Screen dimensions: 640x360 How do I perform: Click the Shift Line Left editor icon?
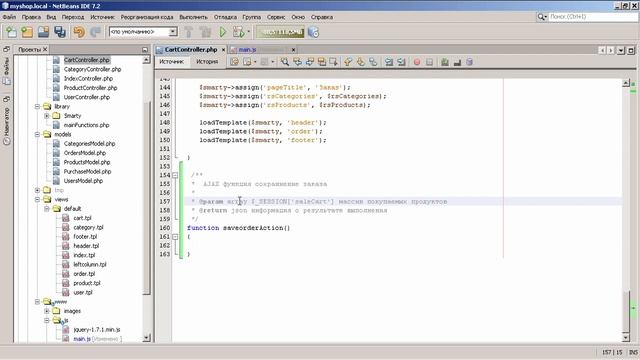[389, 62]
